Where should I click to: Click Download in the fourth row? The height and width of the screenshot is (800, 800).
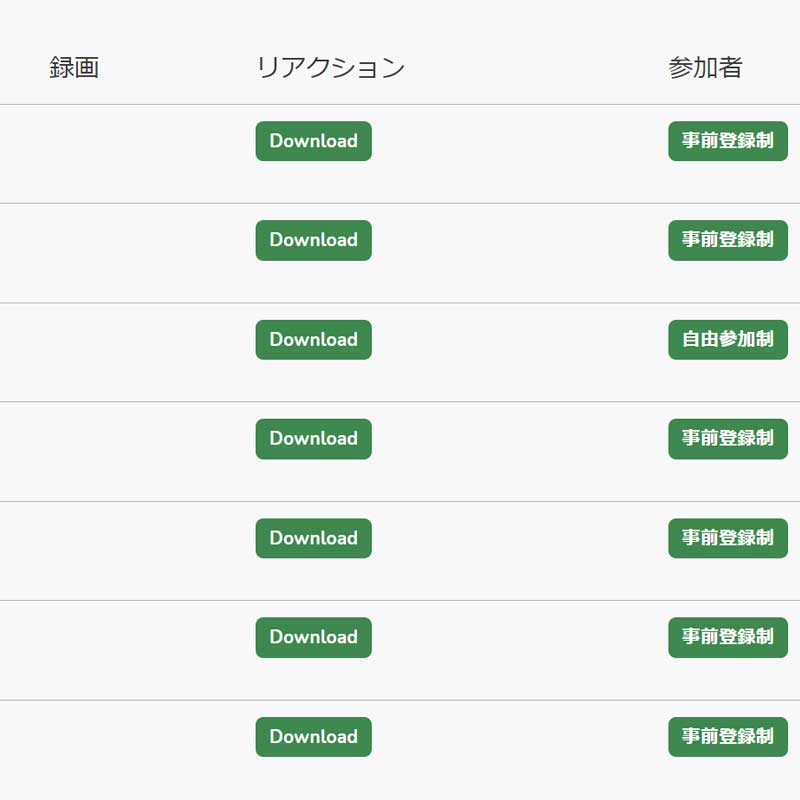click(313, 438)
